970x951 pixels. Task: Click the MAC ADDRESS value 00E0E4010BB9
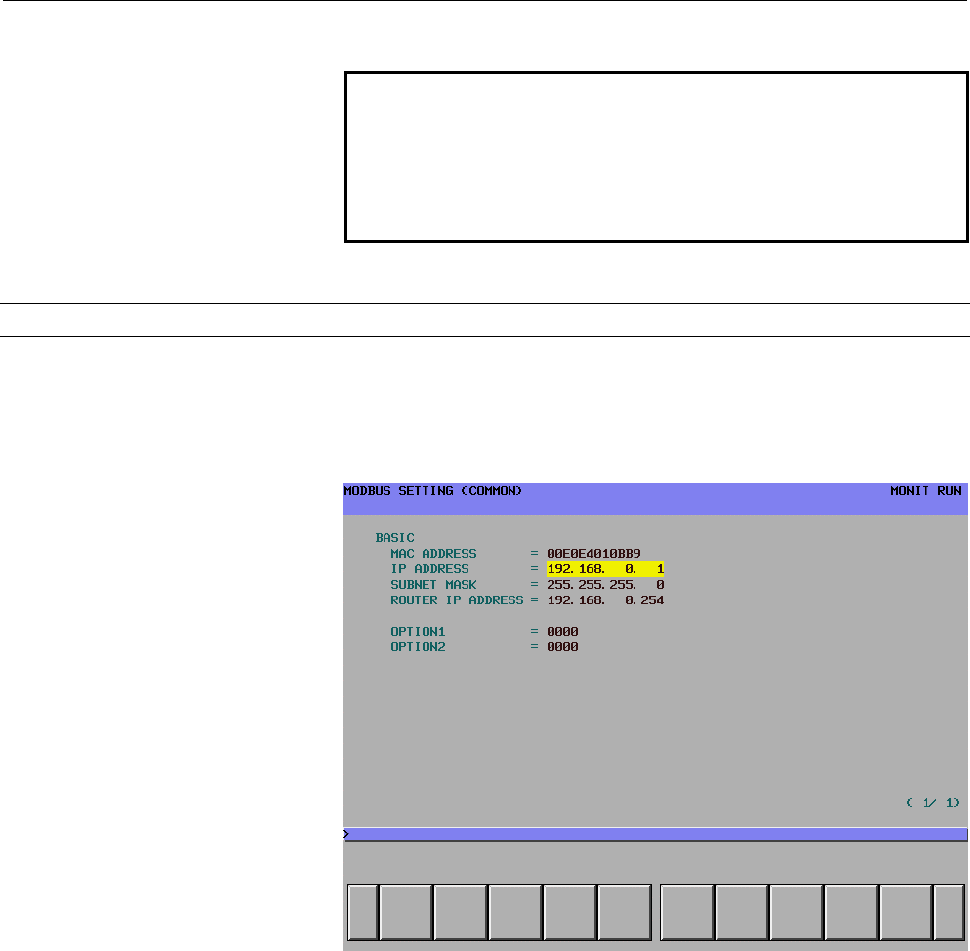(x=593, y=554)
